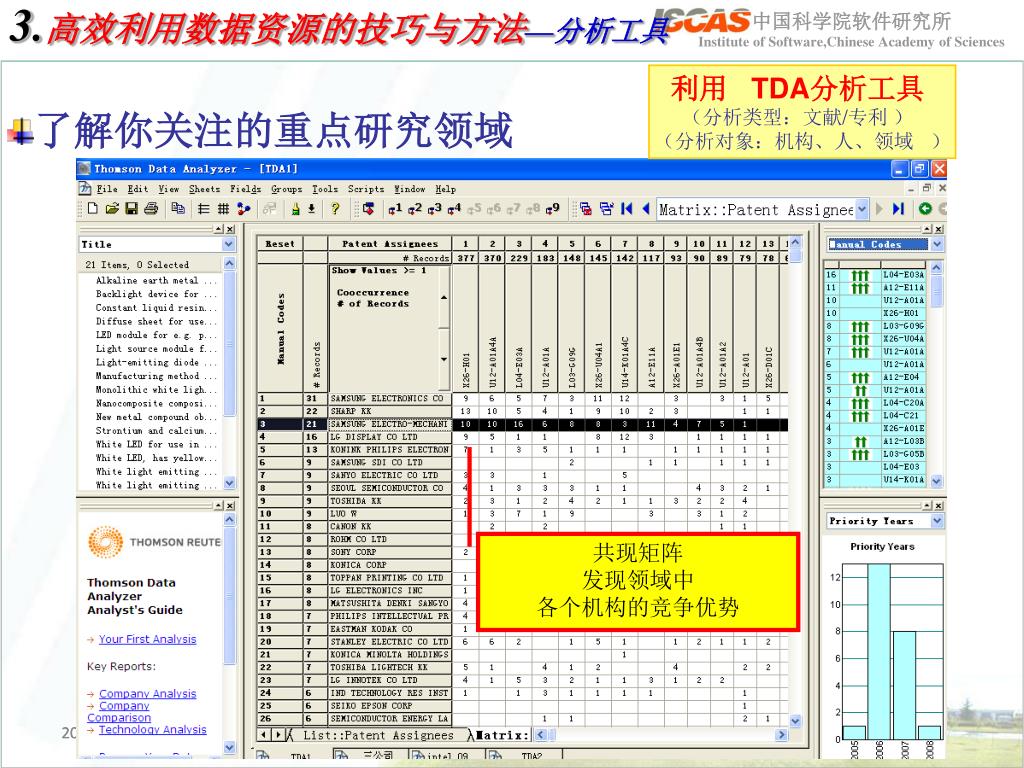Run script button number 2
Viewport: 1024px width, 768px height.
[x=414, y=208]
